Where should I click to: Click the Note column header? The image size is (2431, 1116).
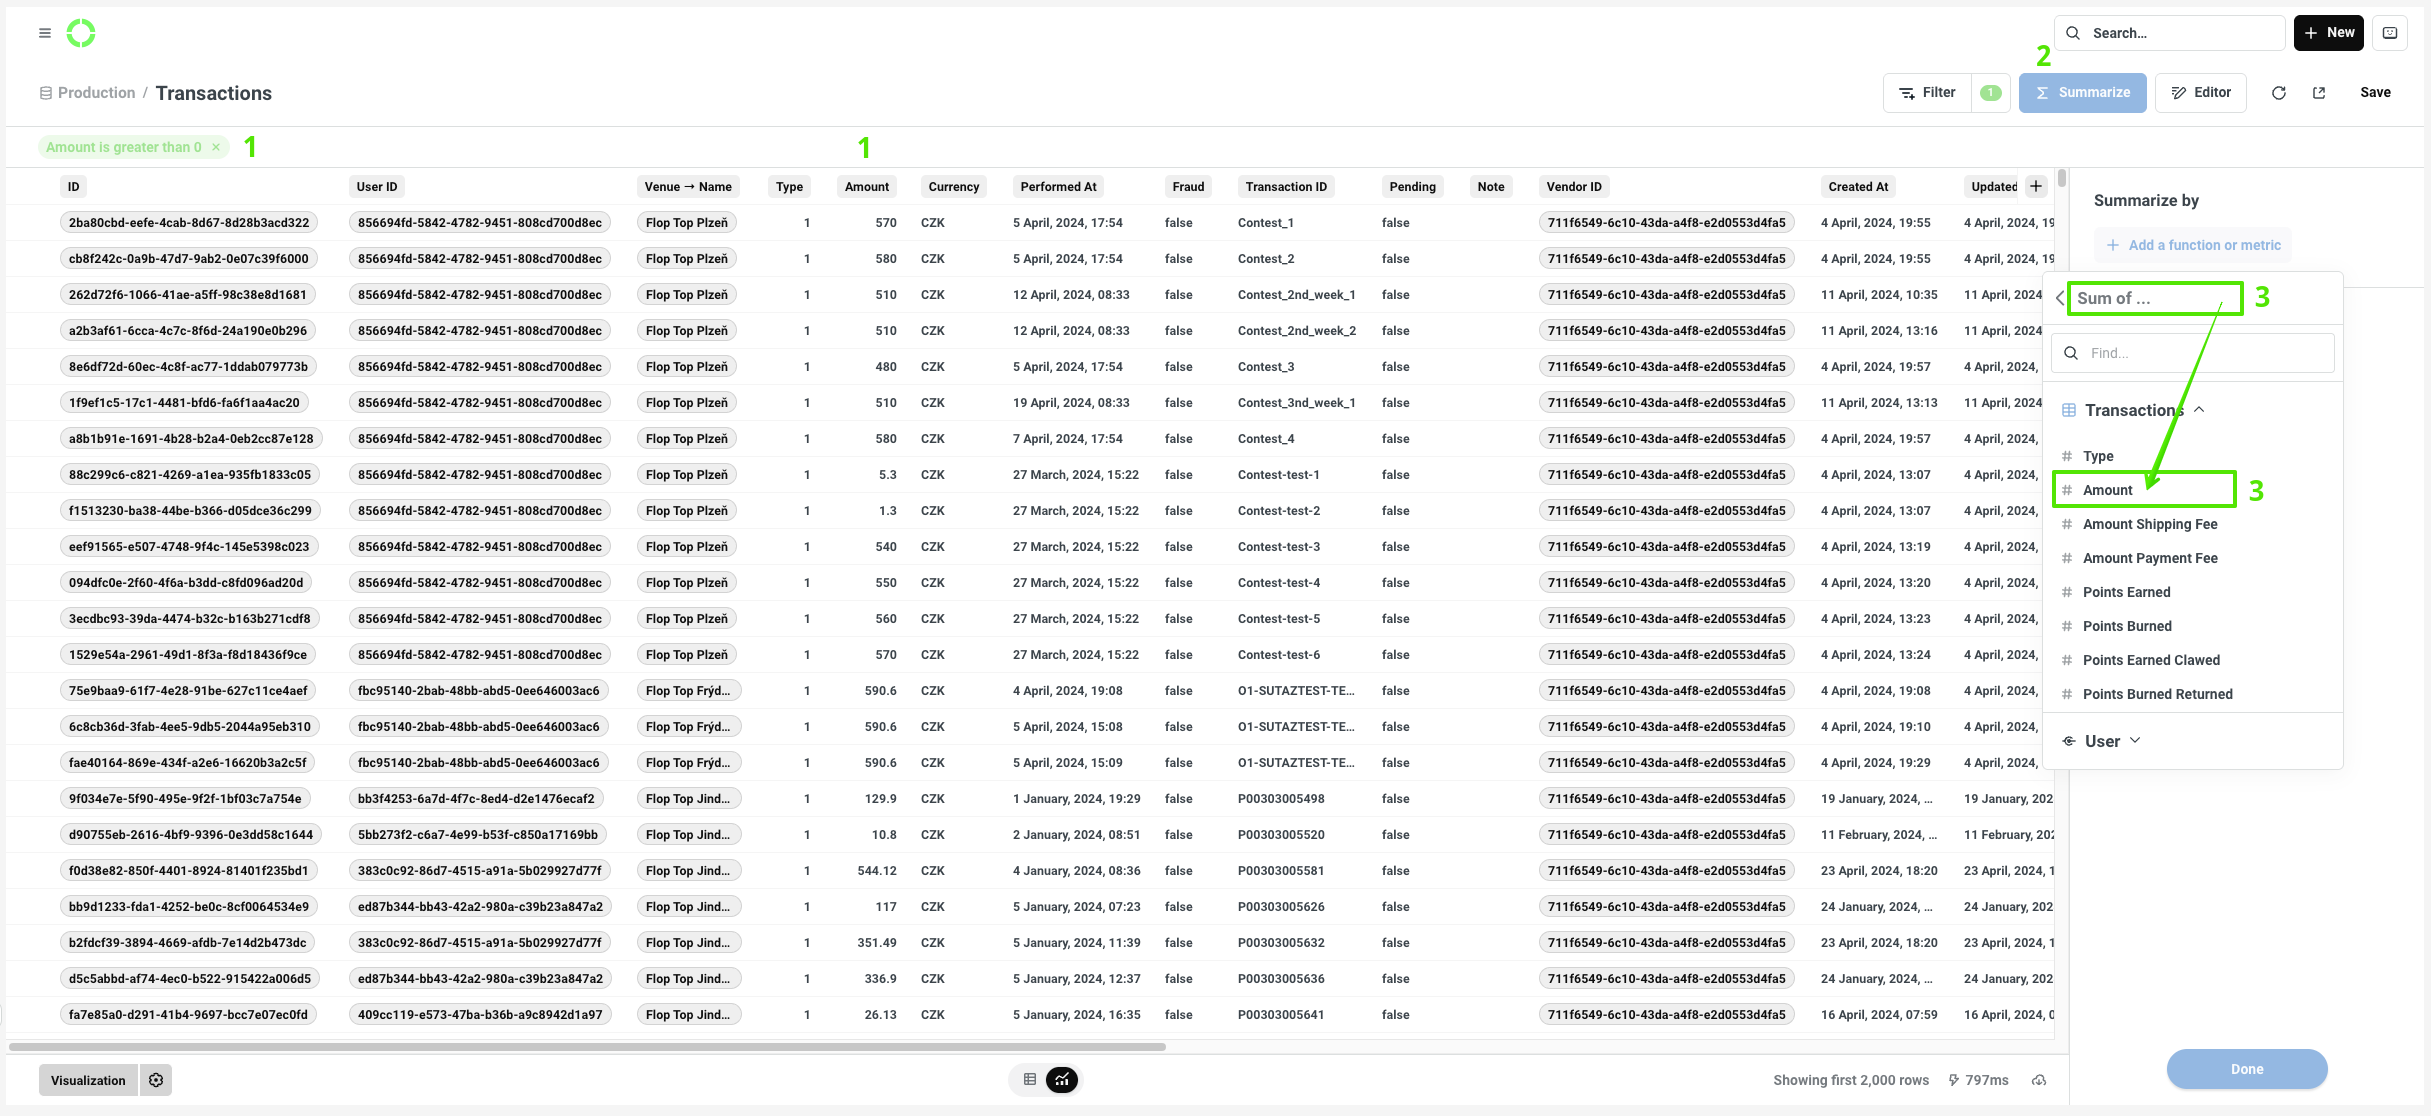[1490, 186]
